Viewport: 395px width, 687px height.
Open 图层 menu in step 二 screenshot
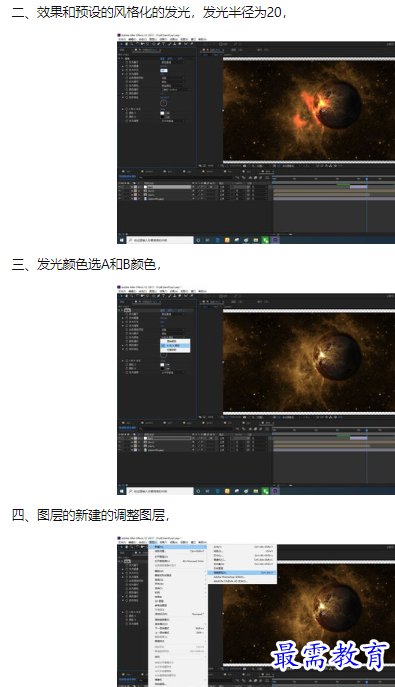coord(152,39)
